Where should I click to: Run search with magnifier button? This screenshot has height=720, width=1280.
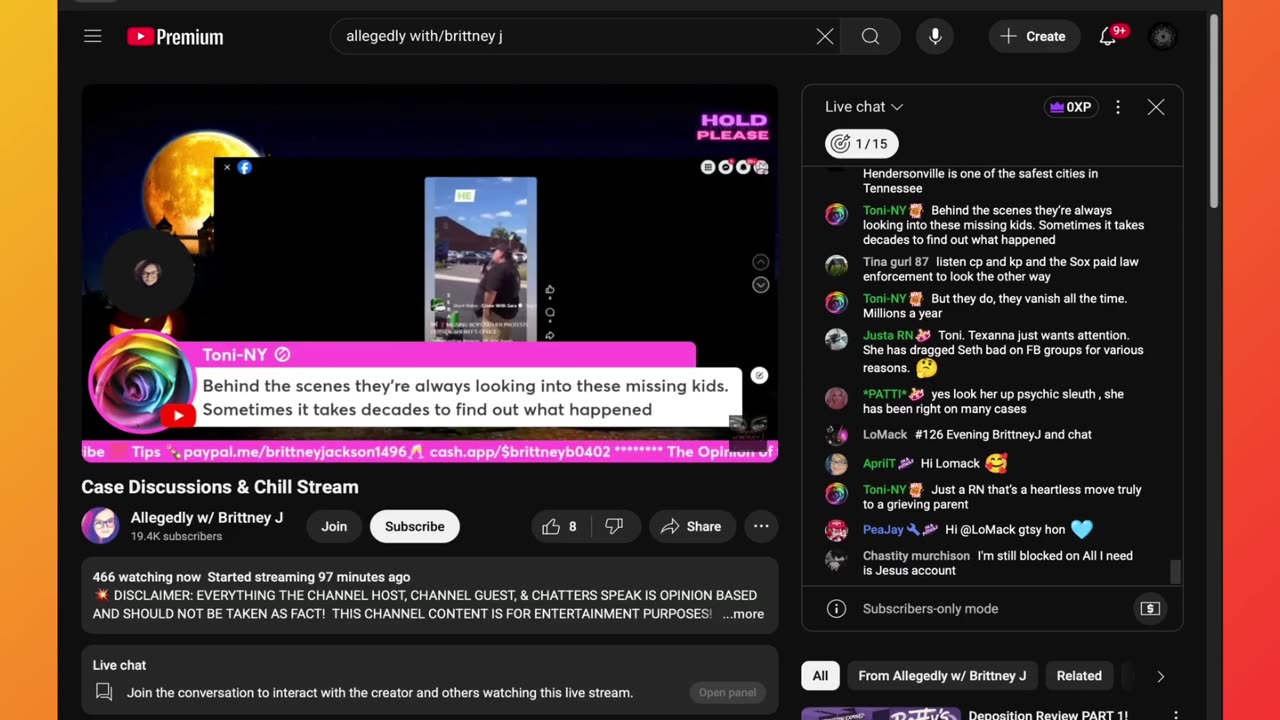coord(871,36)
